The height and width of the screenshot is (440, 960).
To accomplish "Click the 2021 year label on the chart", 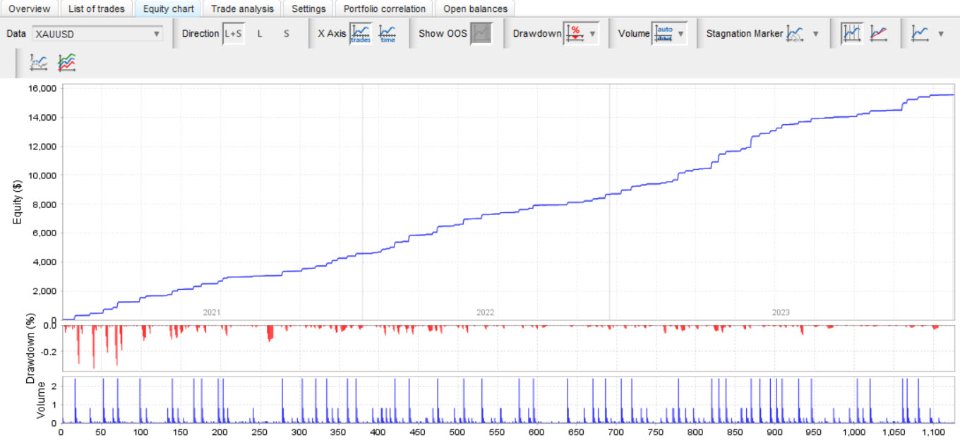I will [211, 313].
